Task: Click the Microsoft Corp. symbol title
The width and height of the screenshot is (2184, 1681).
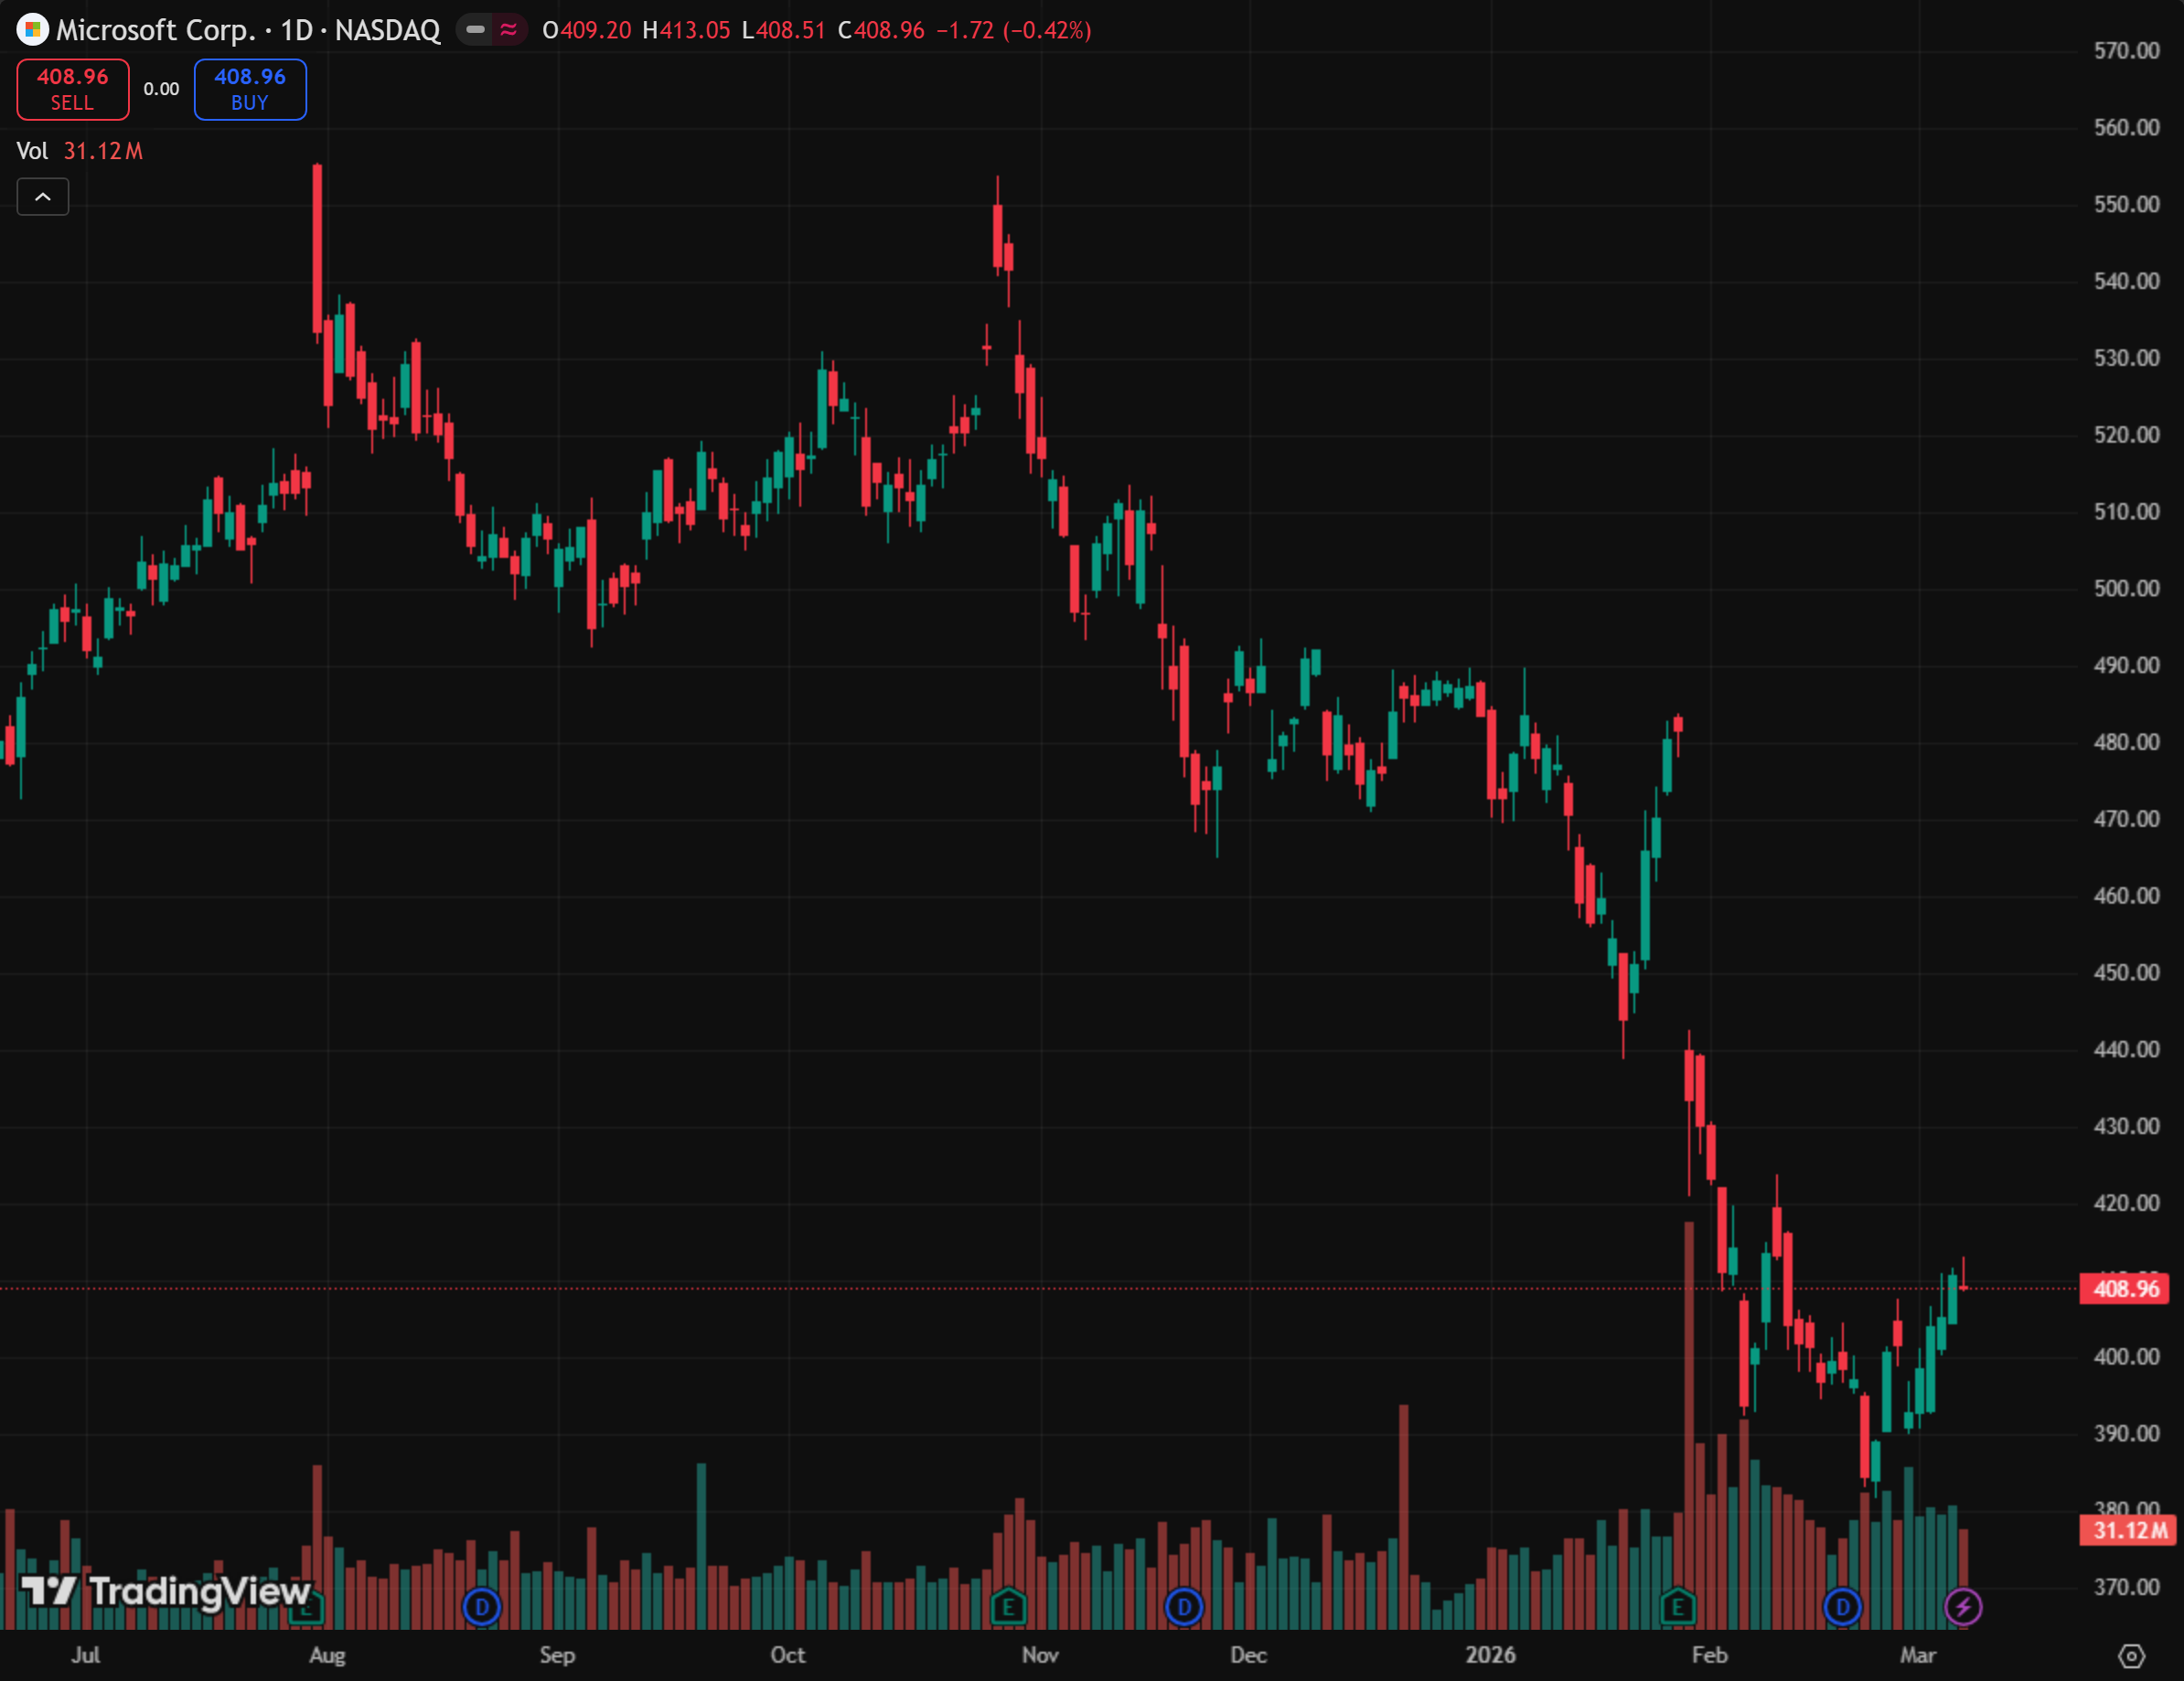Action: click(x=156, y=30)
